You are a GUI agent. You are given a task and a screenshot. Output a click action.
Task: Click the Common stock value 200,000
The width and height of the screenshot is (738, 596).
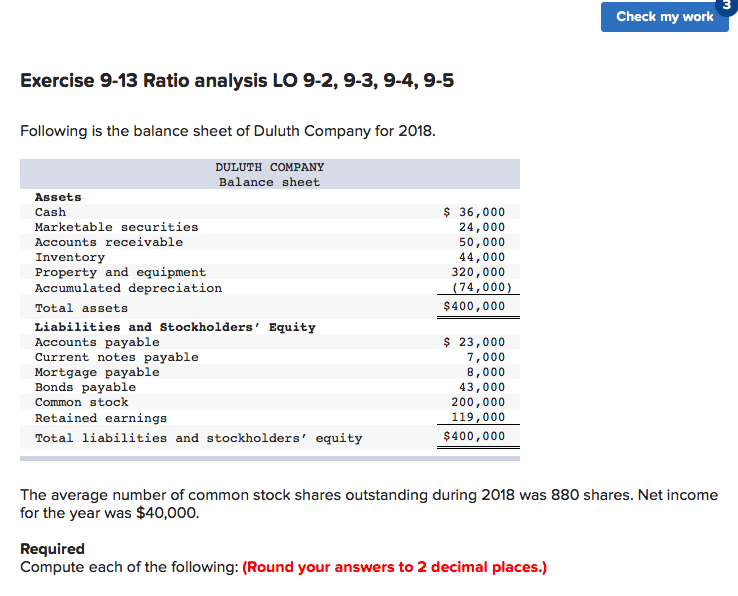(x=478, y=403)
